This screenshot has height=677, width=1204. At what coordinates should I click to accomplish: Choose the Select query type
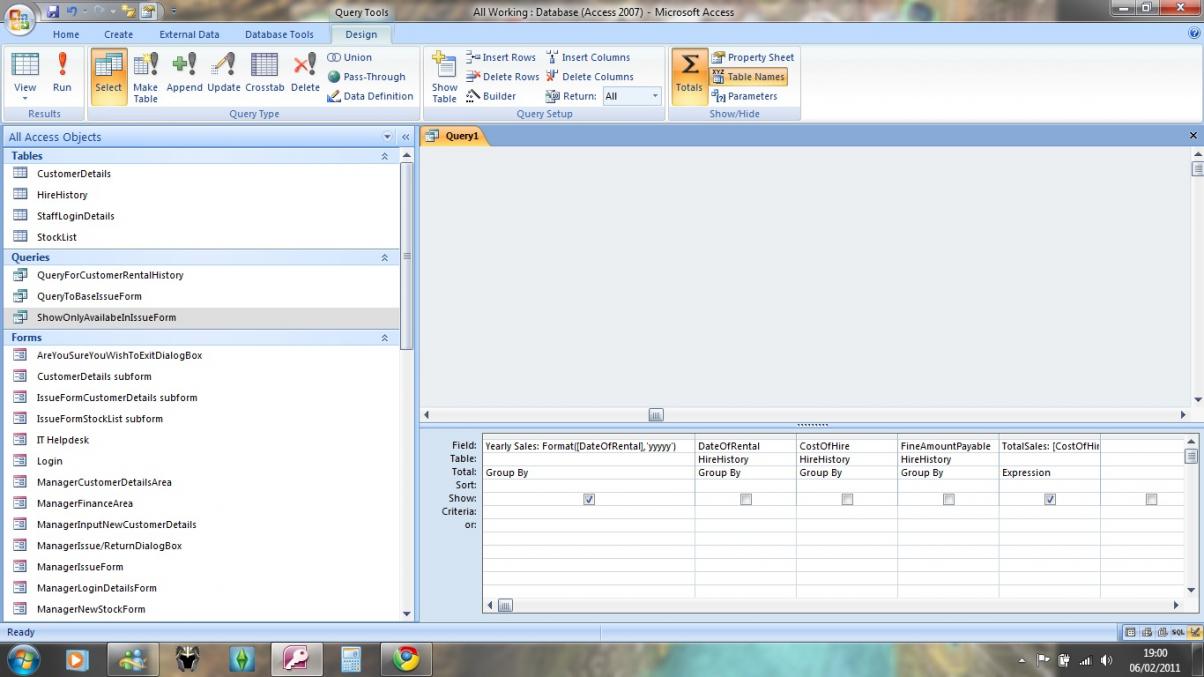[109, 75]
